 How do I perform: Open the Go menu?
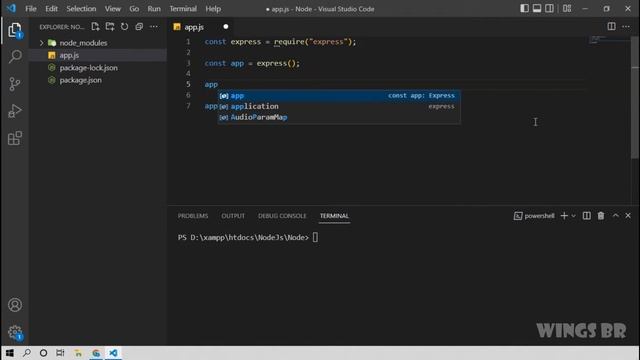134,9
